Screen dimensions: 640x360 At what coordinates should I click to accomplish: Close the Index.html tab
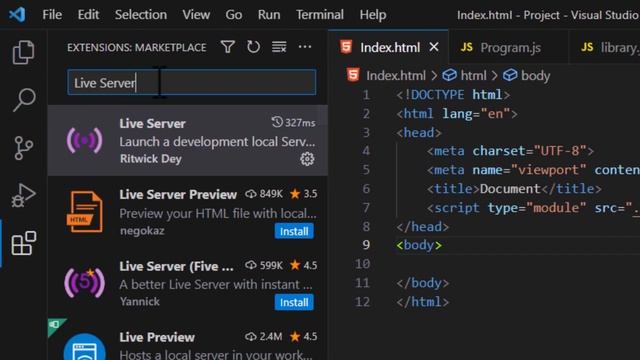click(434, 47)
